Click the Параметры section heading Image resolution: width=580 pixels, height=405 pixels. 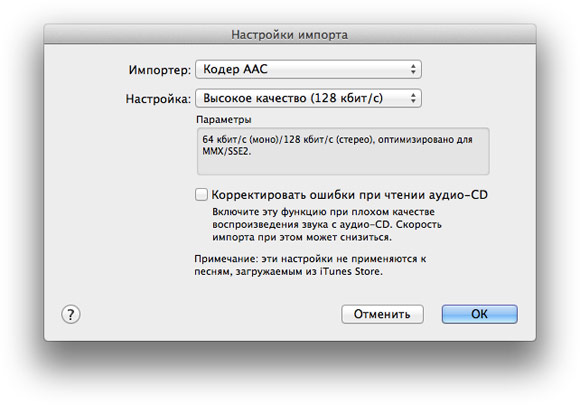click(224, 119)
